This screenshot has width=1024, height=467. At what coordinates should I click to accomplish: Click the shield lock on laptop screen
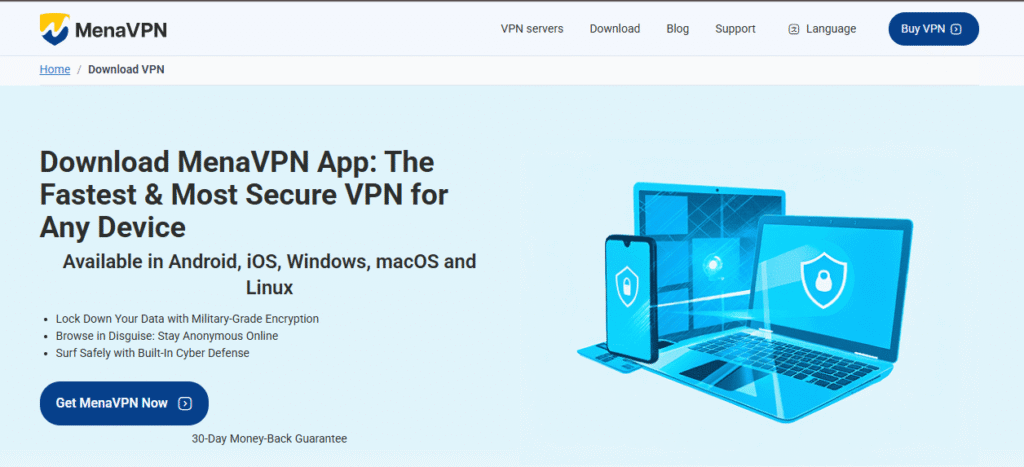click(823, 280)
